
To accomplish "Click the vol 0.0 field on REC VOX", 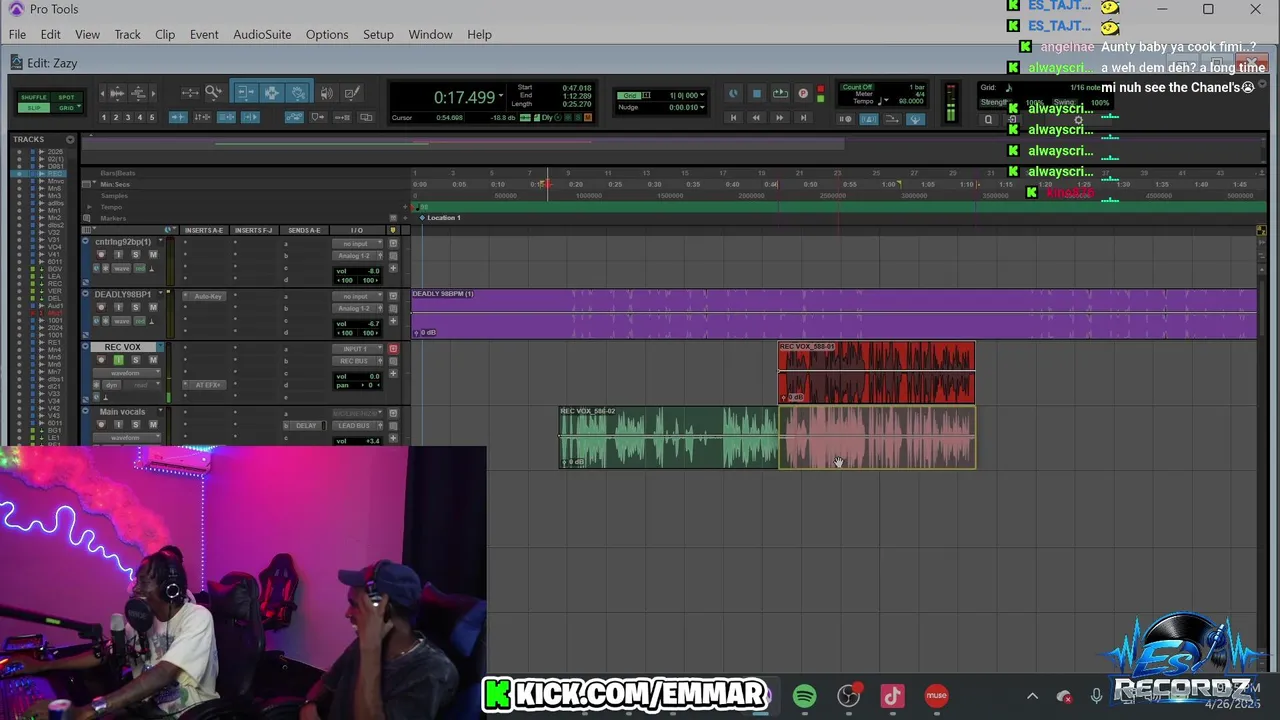I will coord(358,376).
